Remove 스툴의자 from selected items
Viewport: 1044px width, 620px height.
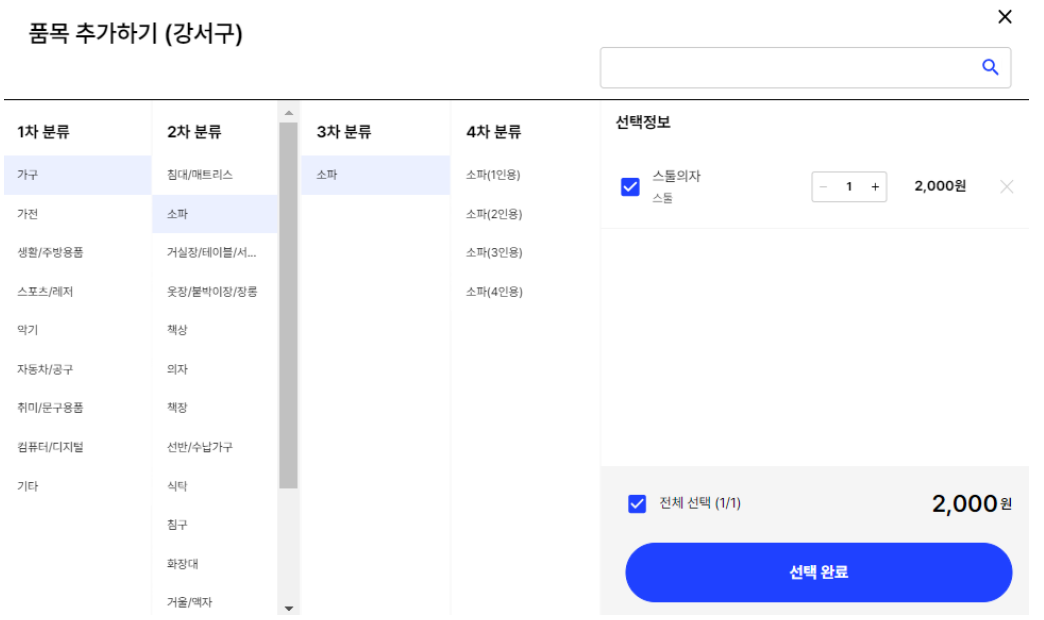[x=1006, y=187]
